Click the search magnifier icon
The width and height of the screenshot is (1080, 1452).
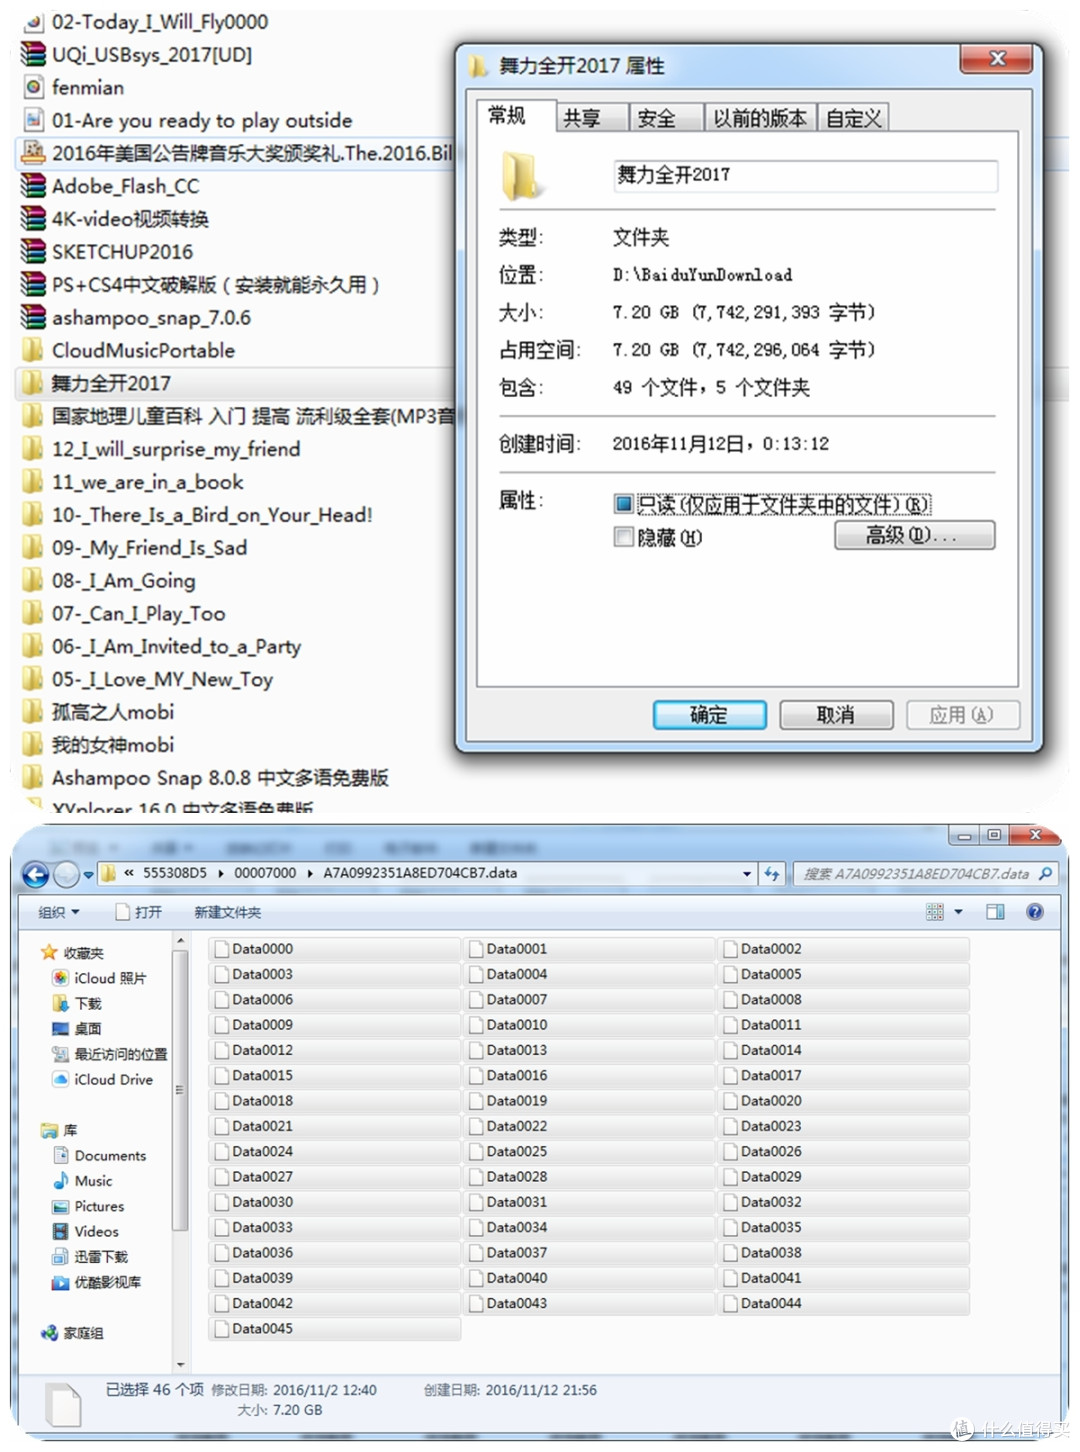1046,873
